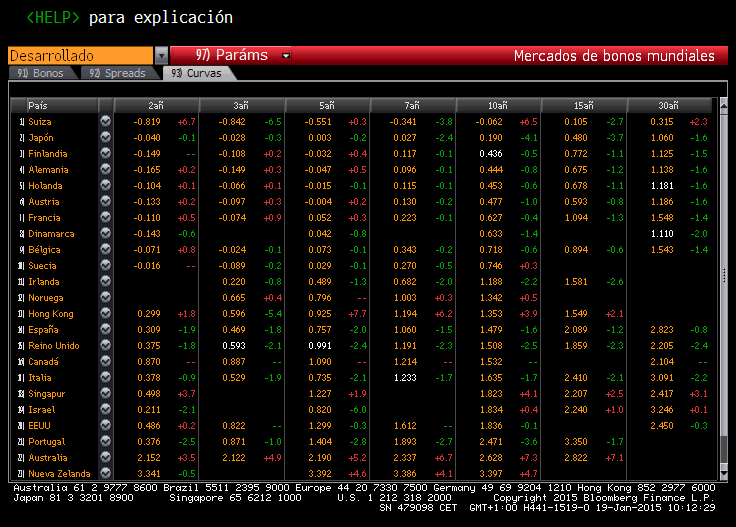Click the chart icon beside Holanda
The width and height of the screenshot is (736, 527).
pyautogui.click(x=106, y=185)
